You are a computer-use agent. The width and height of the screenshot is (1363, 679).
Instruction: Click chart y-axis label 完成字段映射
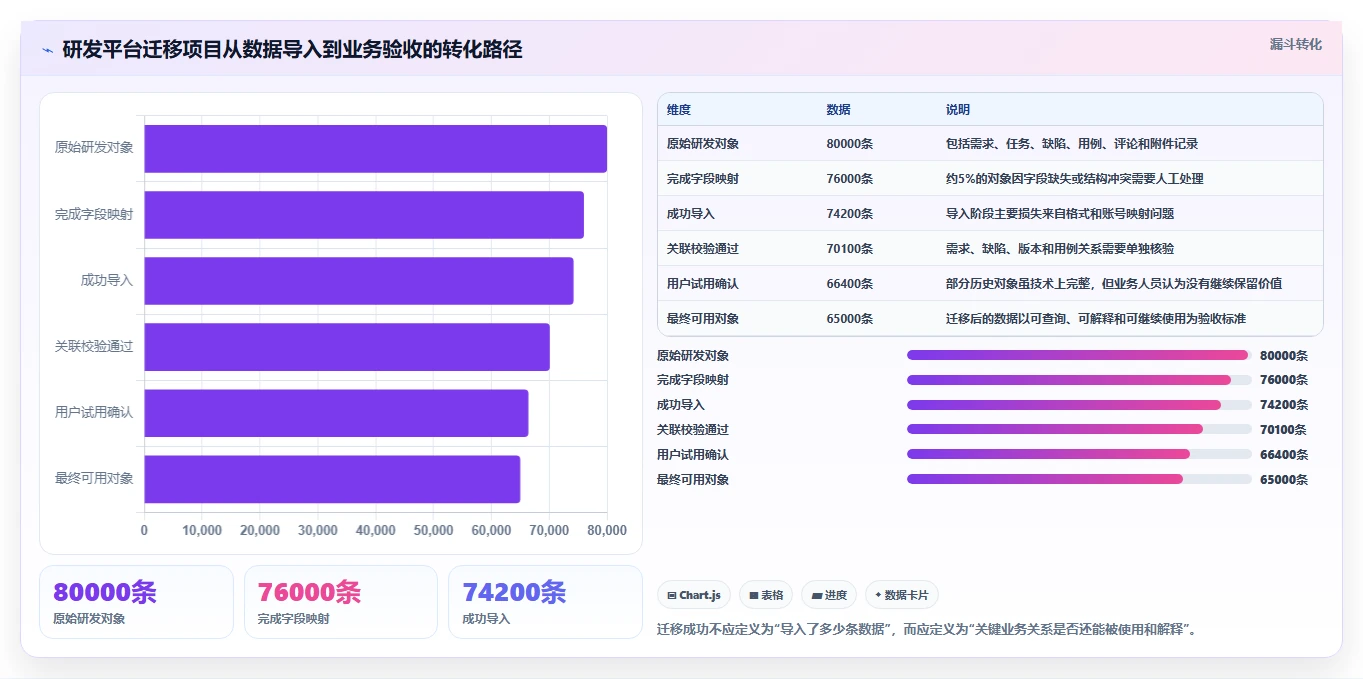94,214
